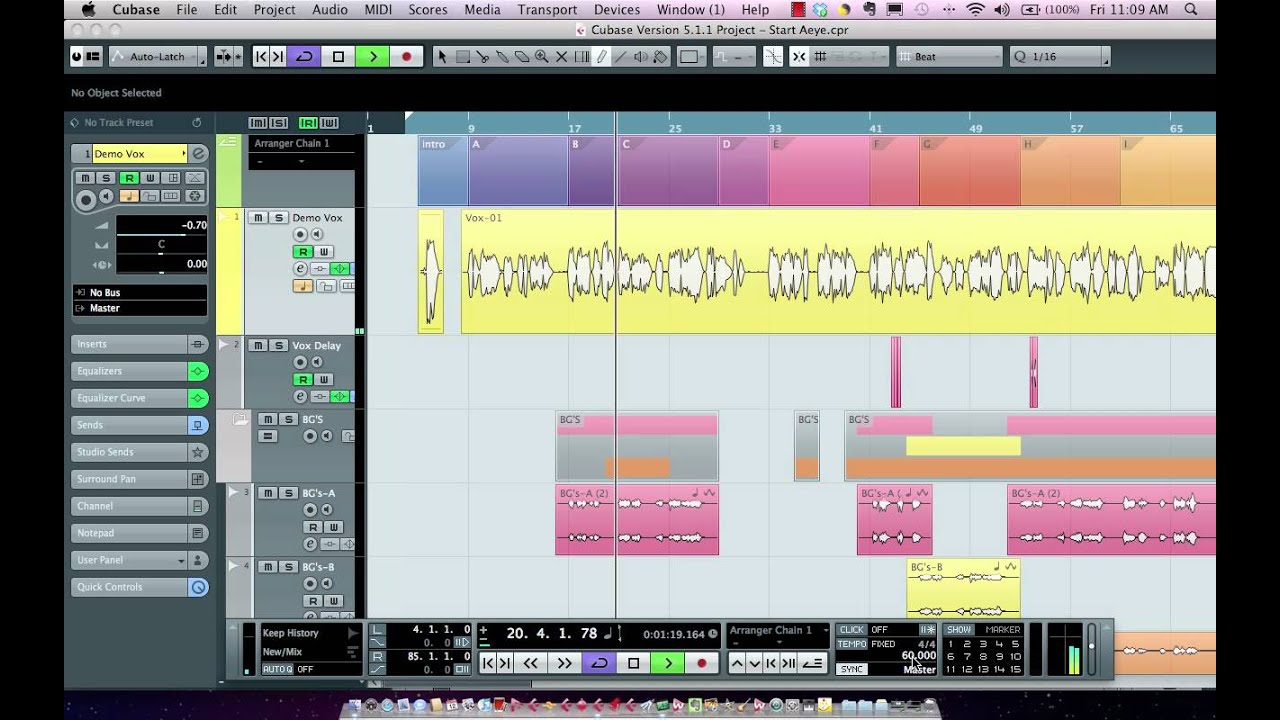Image resolution: width=1280 pixels, height=720 pixels.
Task: Select the Time Warp tool
Action: tap(581, 57)
